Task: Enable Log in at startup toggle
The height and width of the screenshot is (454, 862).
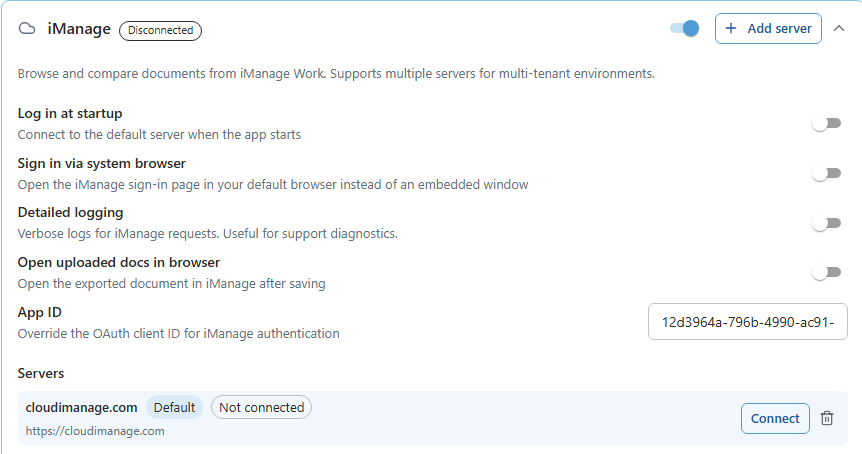Action: coord(827,123)
